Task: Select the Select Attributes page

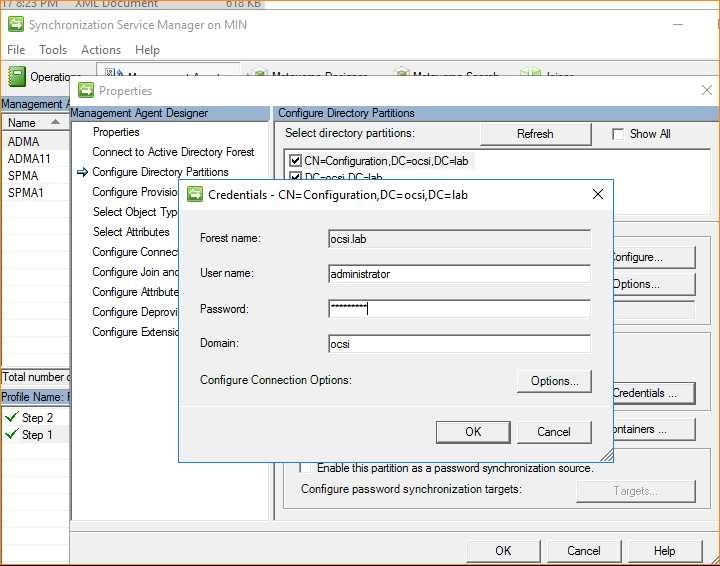Action: point(131,232)
